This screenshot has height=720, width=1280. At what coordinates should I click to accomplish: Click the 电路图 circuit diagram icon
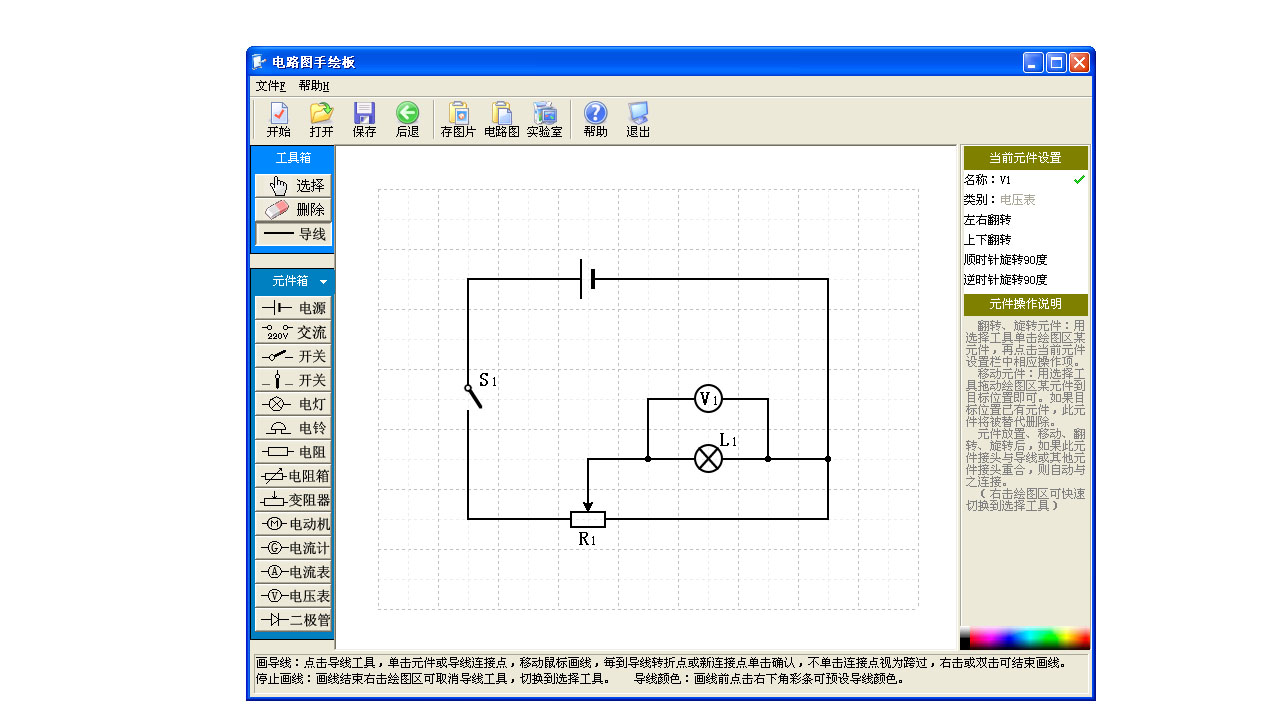tap(501, 120)
